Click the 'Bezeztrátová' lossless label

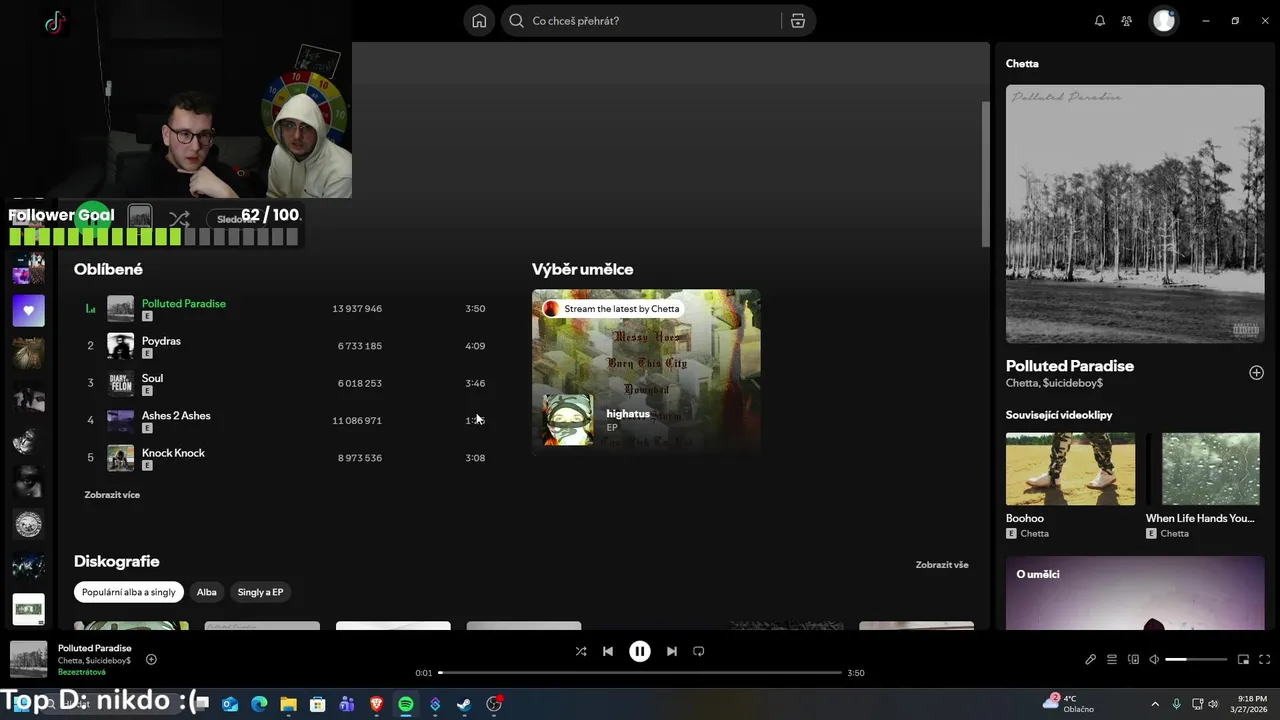pyautogui.click(x=81, y=672)
